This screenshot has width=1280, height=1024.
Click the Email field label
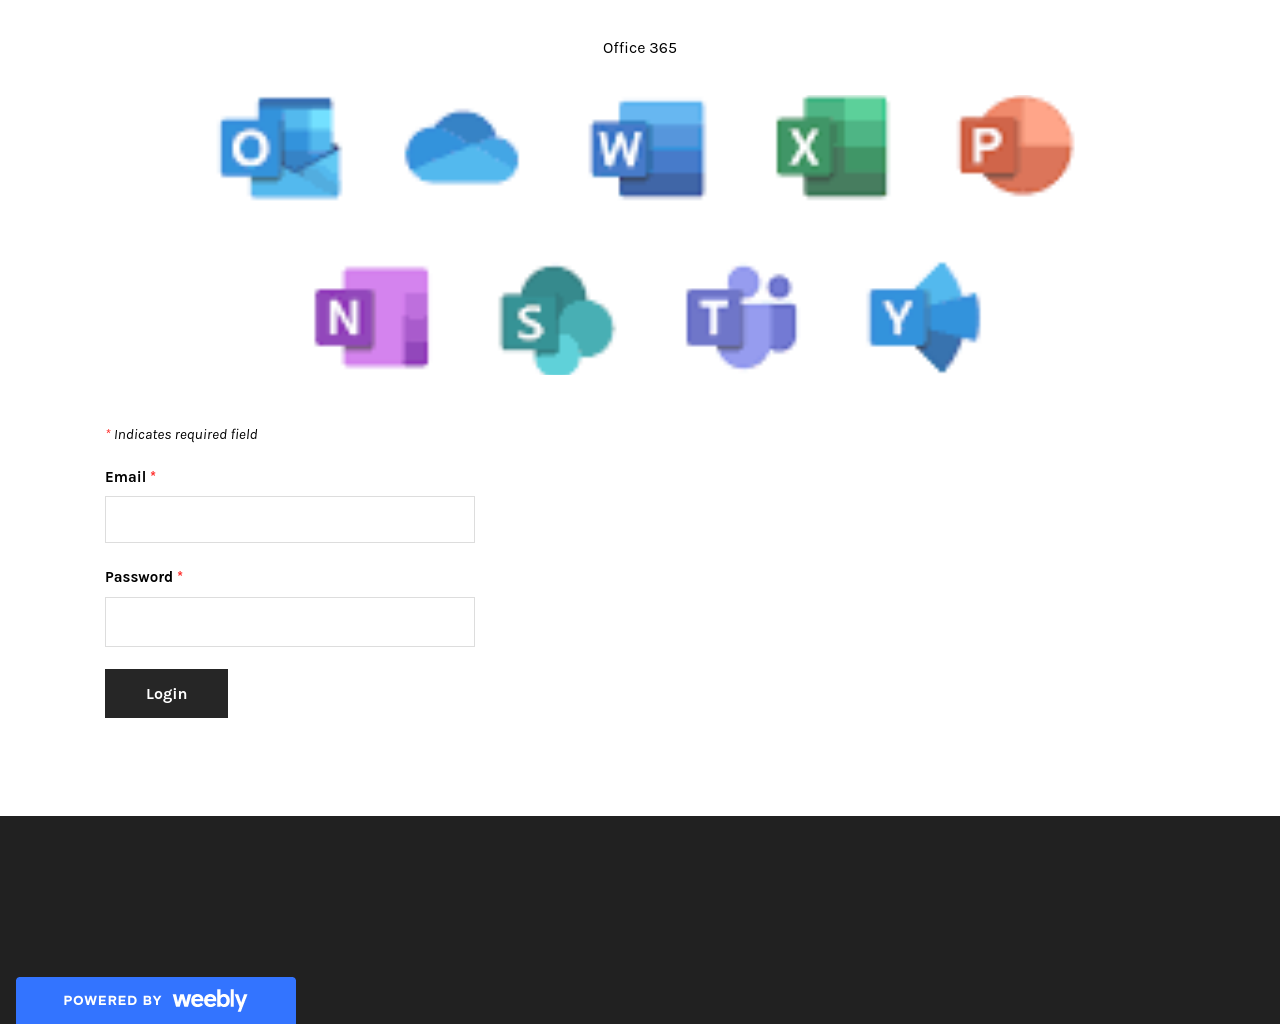coord(126,477)
